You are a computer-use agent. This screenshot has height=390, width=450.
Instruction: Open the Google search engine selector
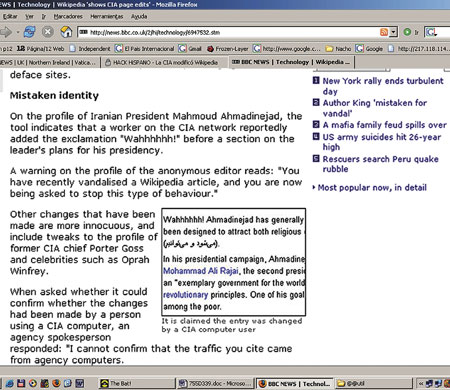click(431, 32)
